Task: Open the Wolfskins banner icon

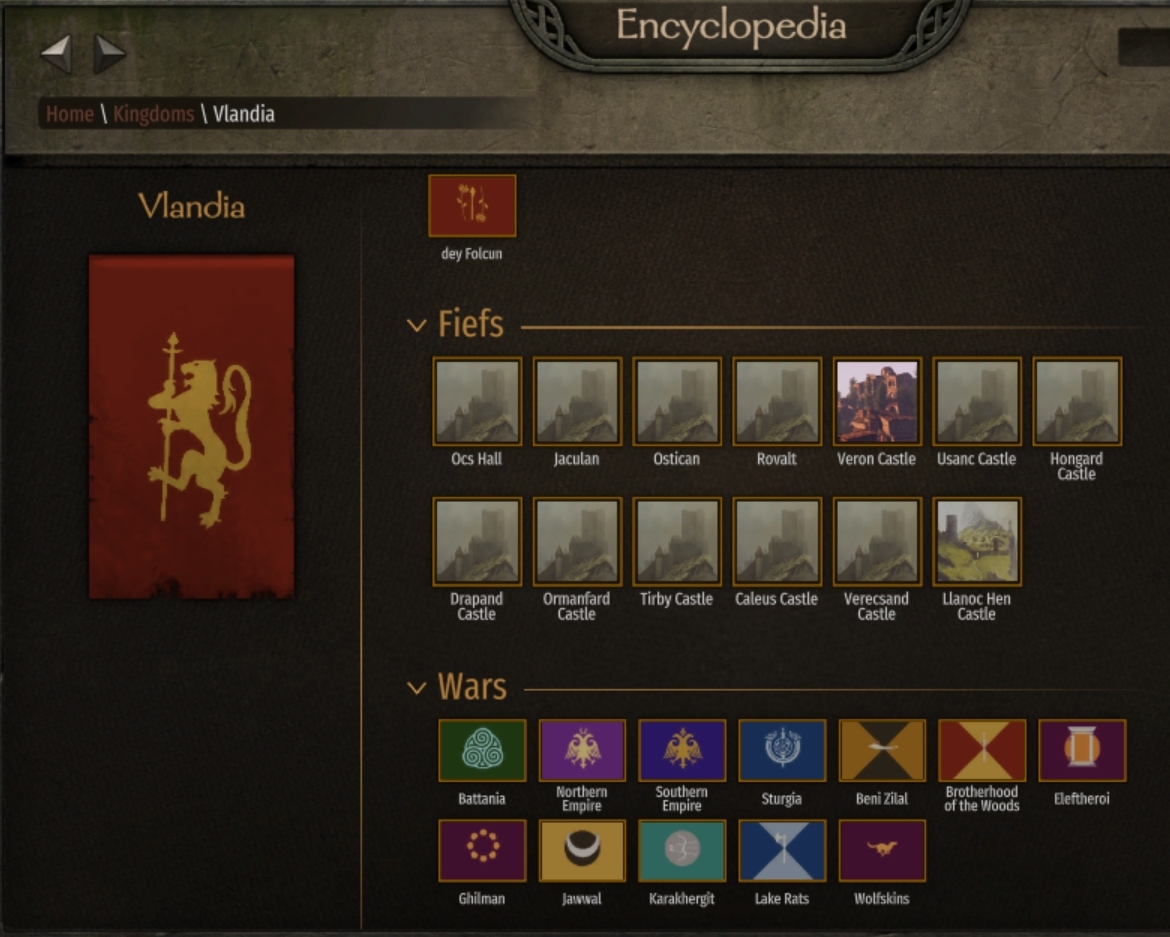Action: [x=882, y=850]
